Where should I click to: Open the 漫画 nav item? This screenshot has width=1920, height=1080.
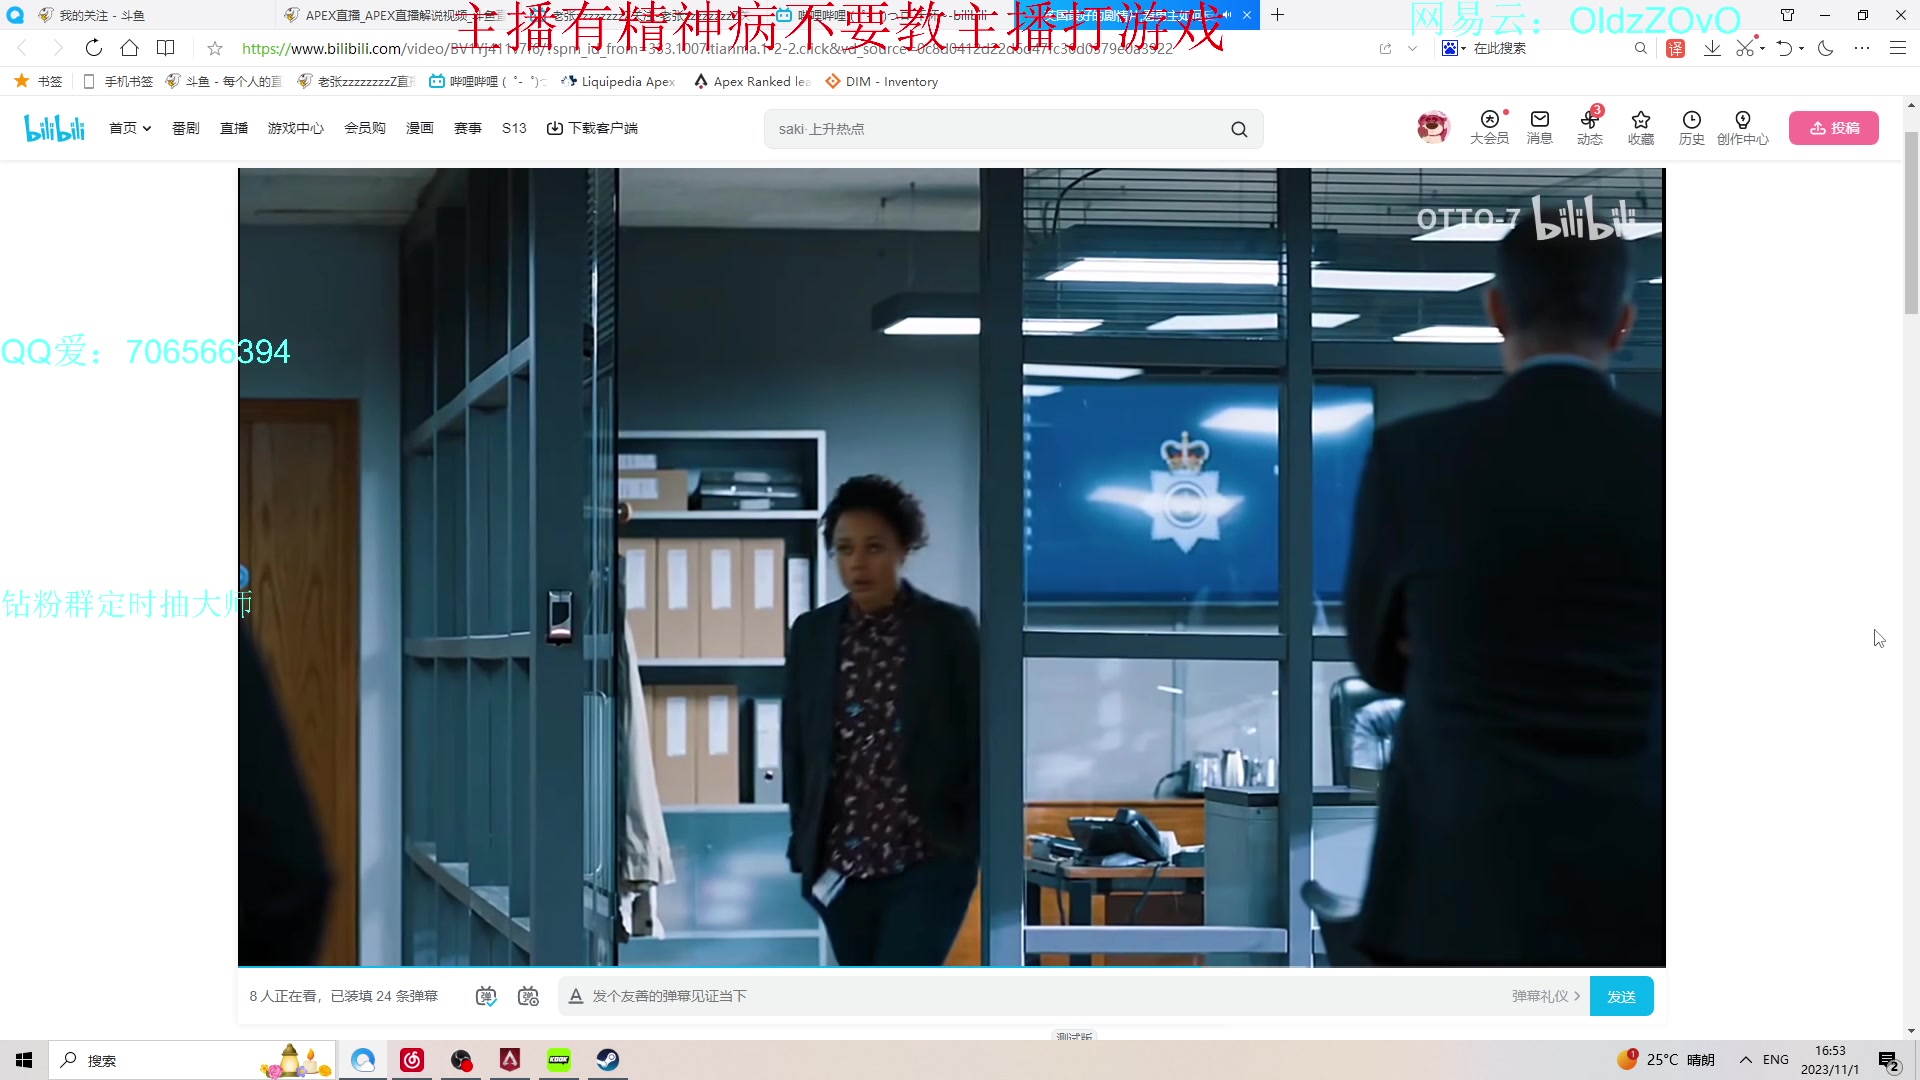(420, 128)
